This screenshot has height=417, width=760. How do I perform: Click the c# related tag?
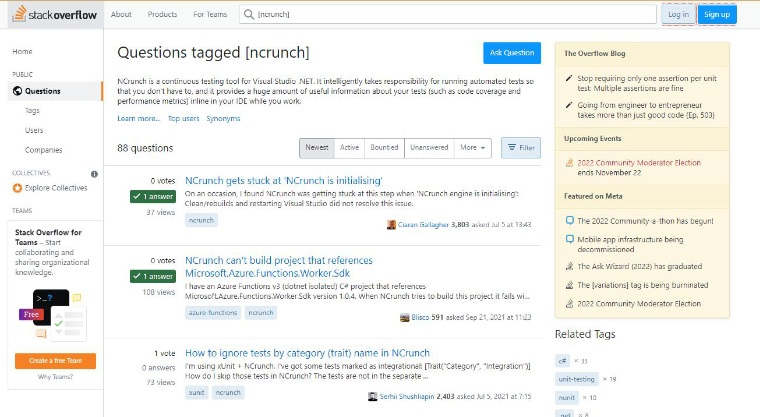562,361
